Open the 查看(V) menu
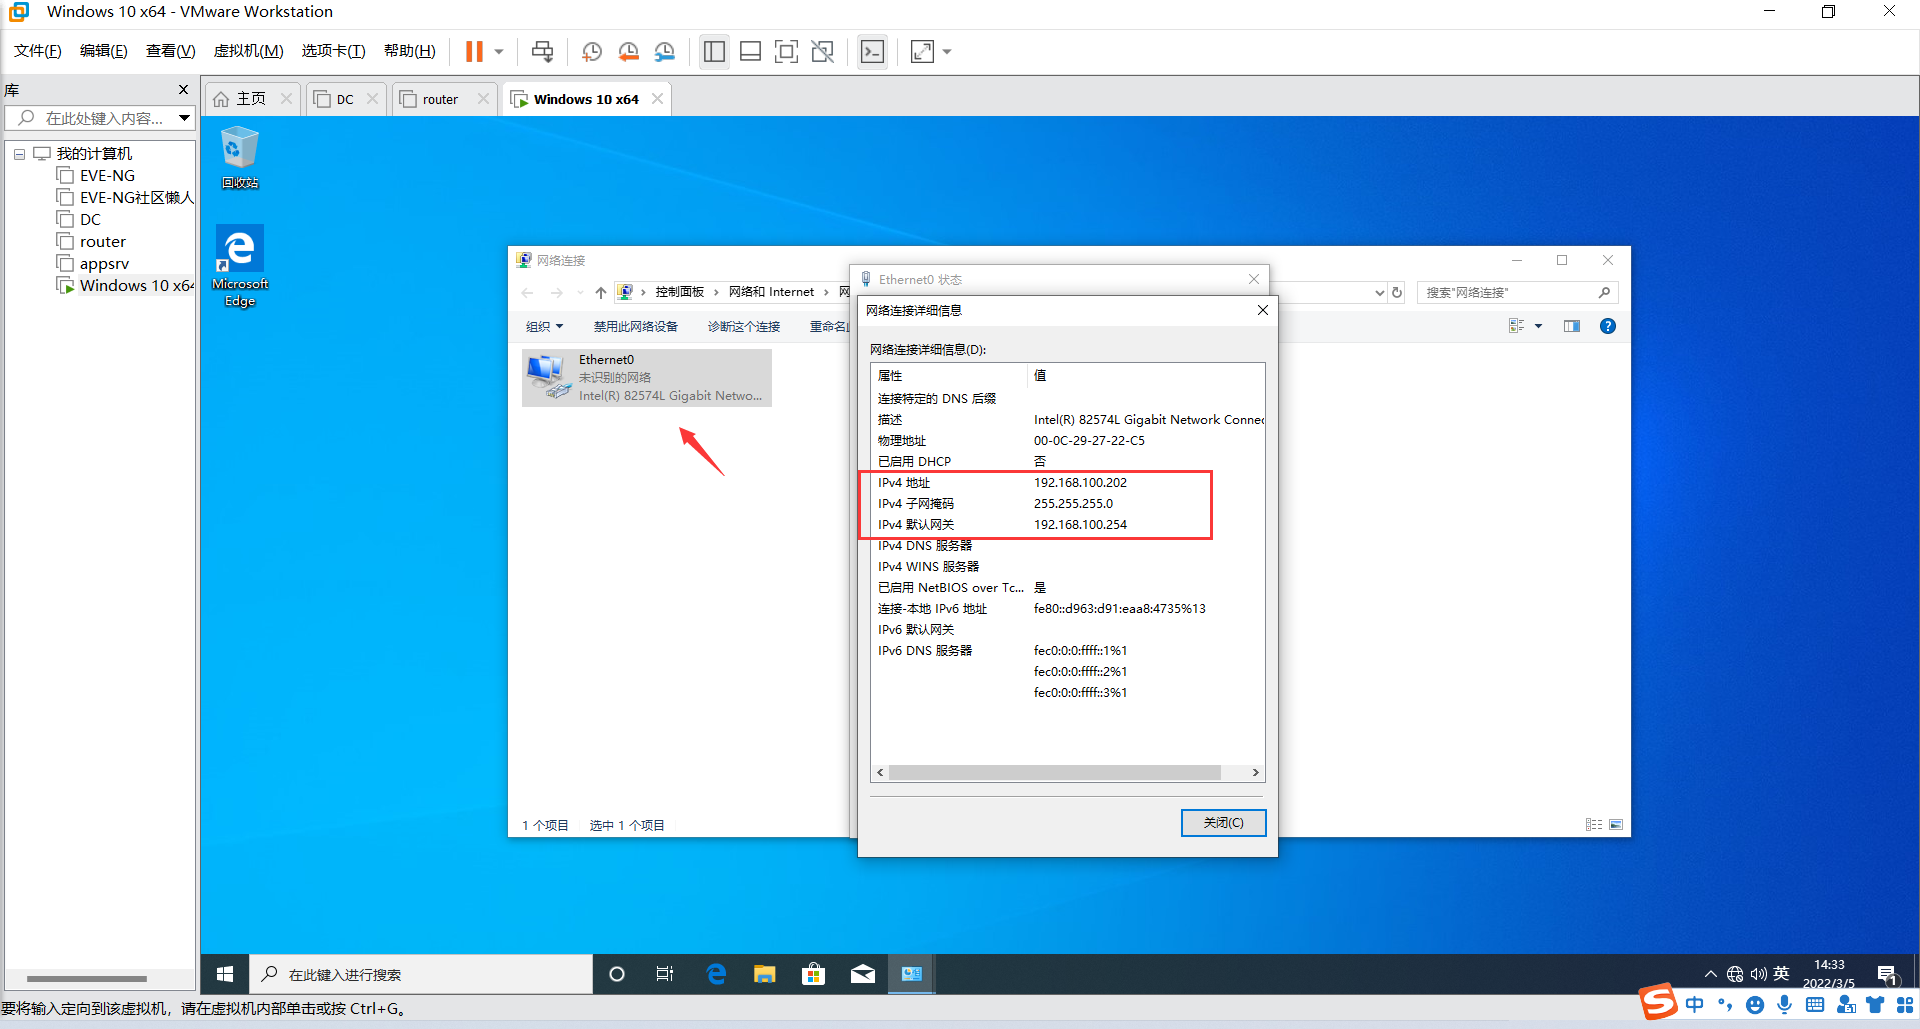 click(171, 51)
